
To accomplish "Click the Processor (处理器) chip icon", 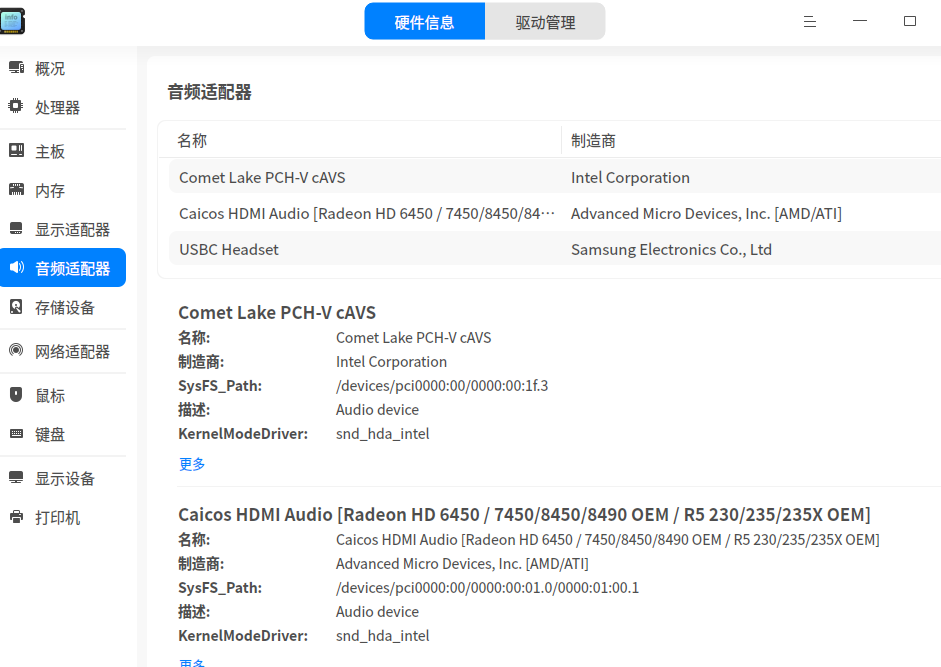I will 16,106.
